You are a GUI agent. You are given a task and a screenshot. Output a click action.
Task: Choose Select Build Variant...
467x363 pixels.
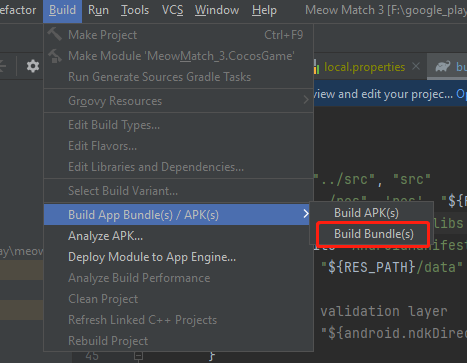pyautogui.click(x=178, y=191)
